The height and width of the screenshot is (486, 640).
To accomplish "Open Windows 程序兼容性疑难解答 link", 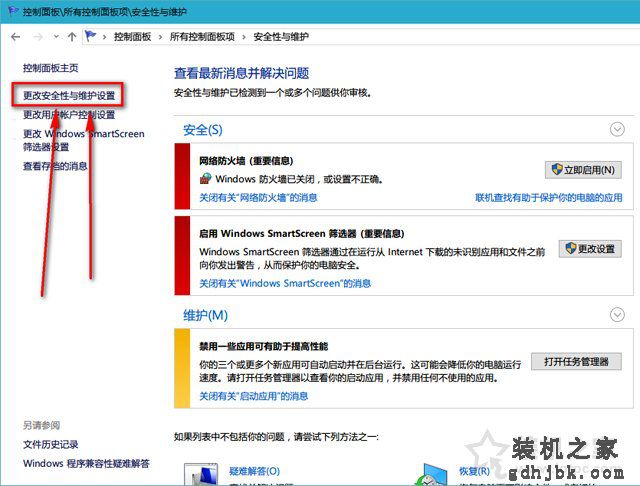I will tap(86, 464).
